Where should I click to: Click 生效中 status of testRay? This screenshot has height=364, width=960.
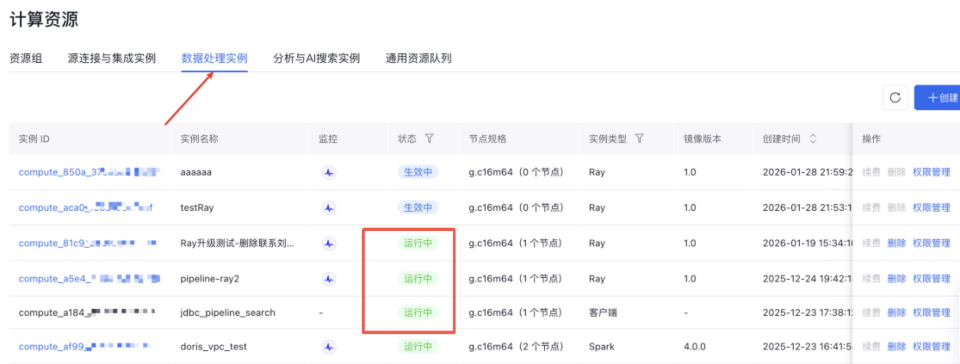418,208
